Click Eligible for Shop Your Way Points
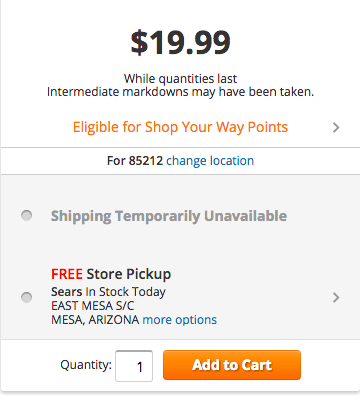Viewport: 360px width, 400px height. click(180, 127)
